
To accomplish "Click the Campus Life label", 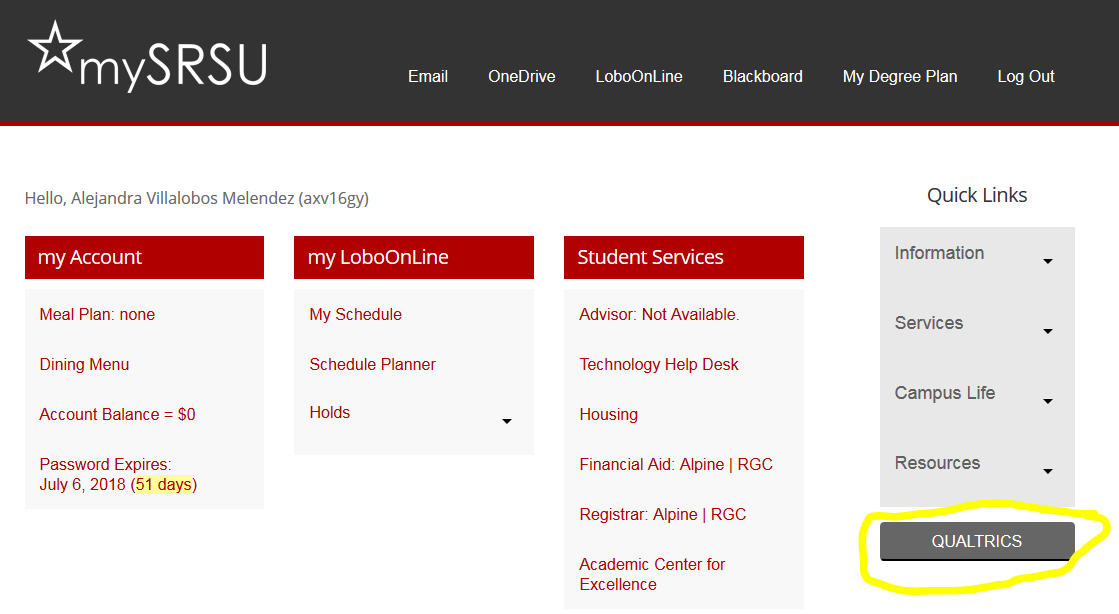I will 945,393.
